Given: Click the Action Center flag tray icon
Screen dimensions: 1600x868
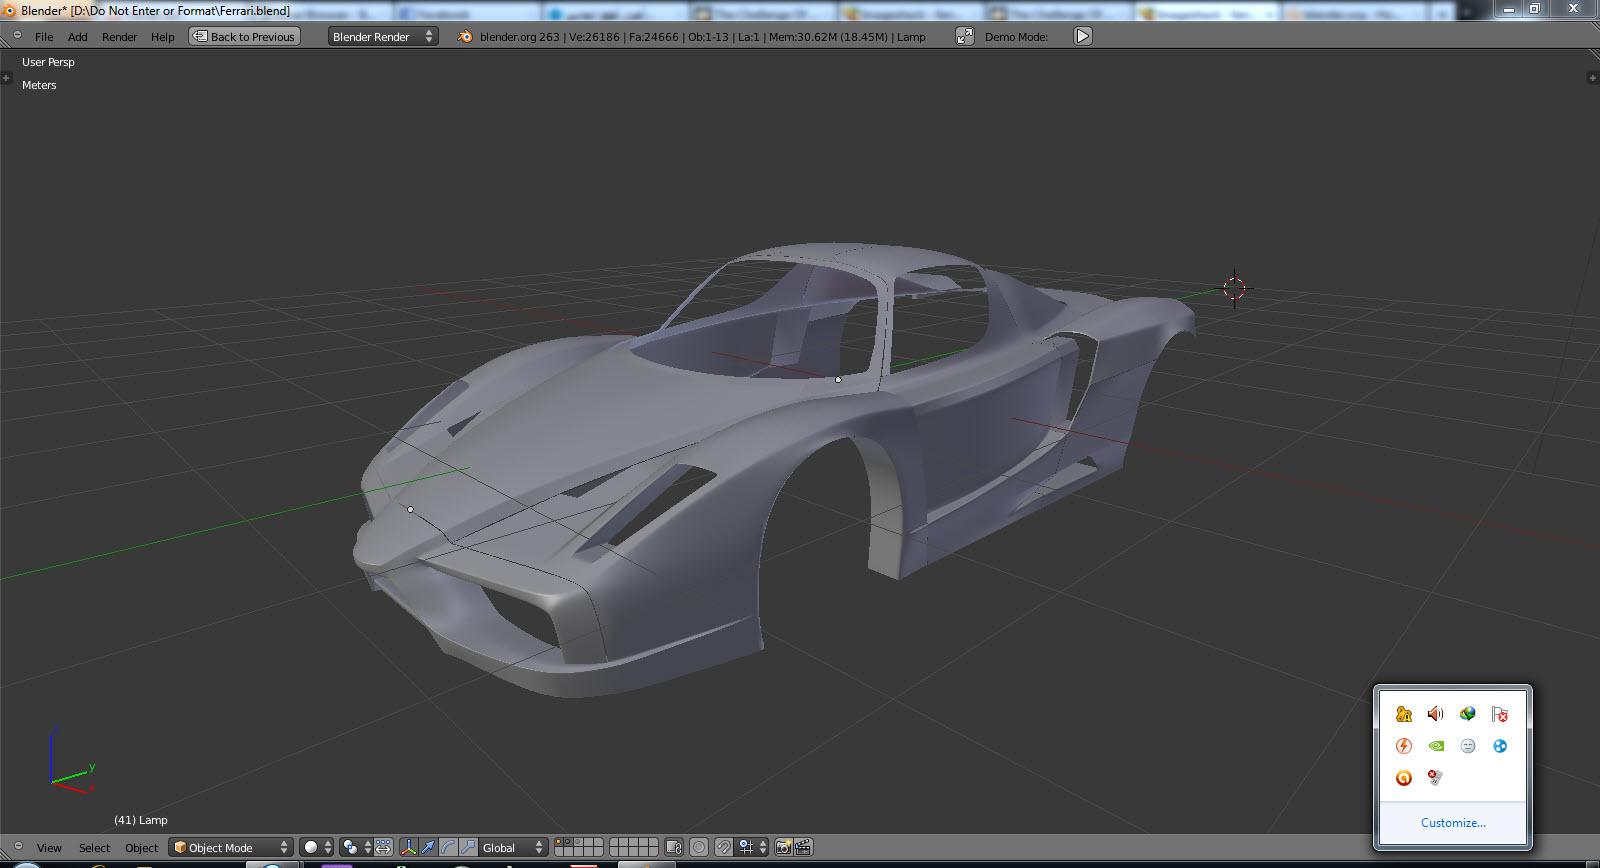Looking at the screenshot, I should [1499, 713].
